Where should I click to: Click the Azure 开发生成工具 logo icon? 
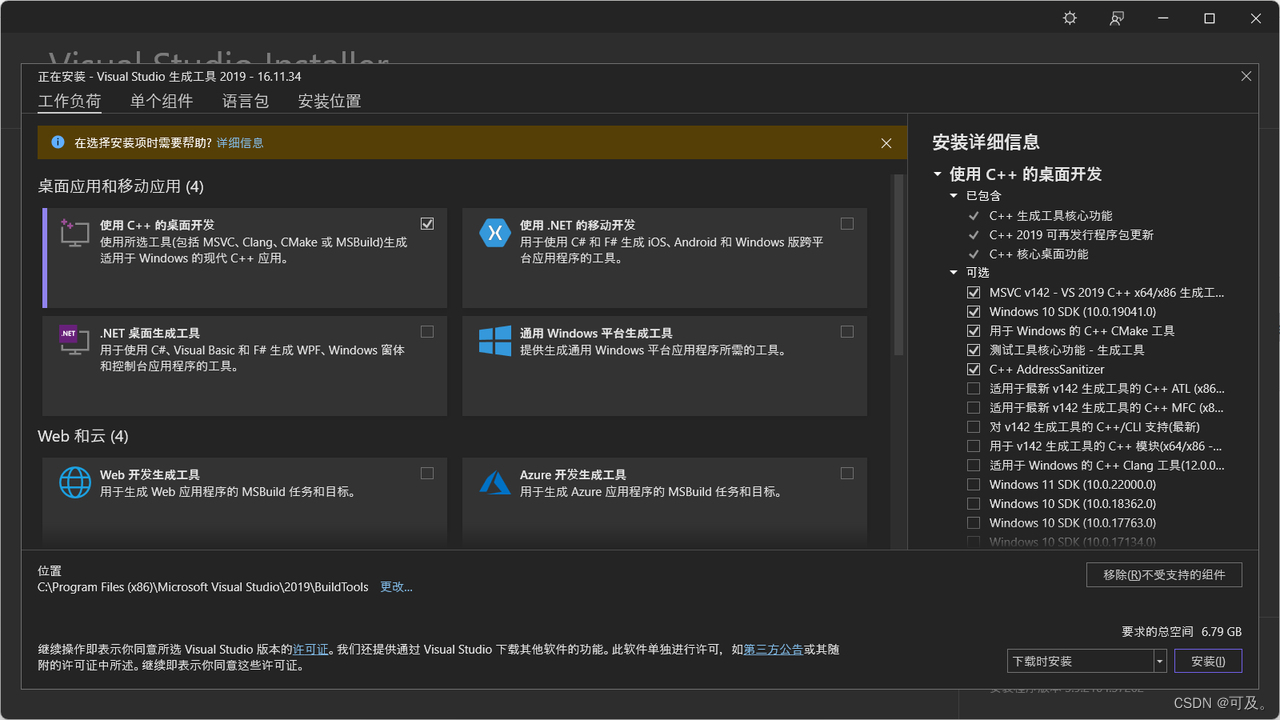click(495, 482)
